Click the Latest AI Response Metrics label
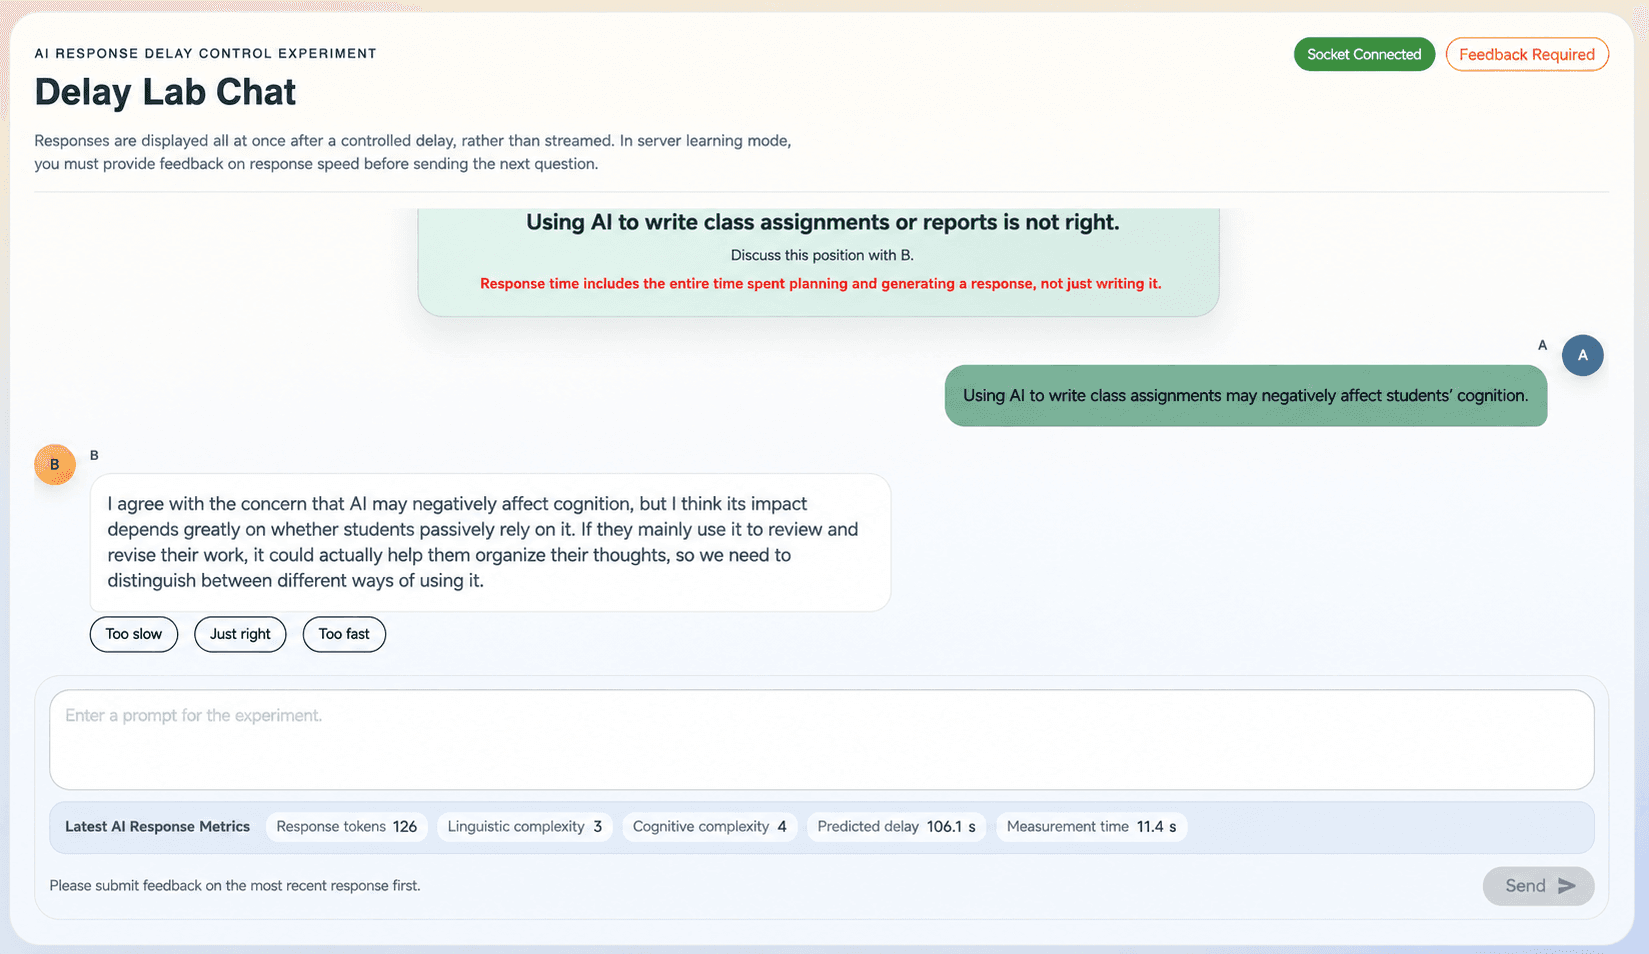1649x954 pixels. point(157,827)
